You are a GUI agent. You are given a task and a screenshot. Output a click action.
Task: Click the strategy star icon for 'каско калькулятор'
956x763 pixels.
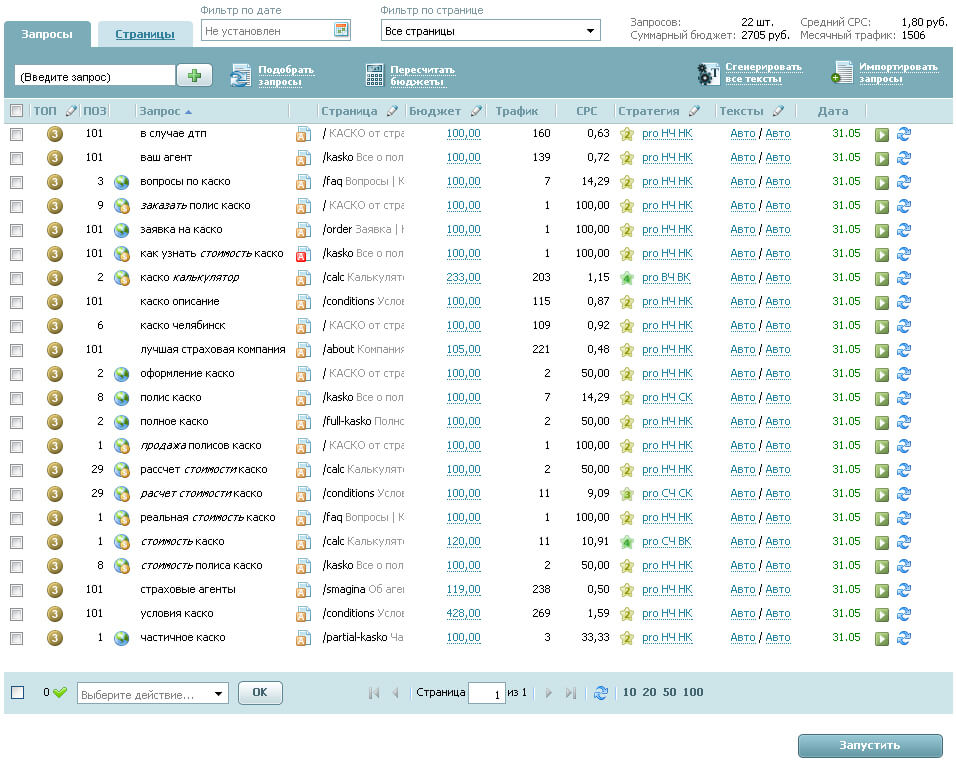627,278
